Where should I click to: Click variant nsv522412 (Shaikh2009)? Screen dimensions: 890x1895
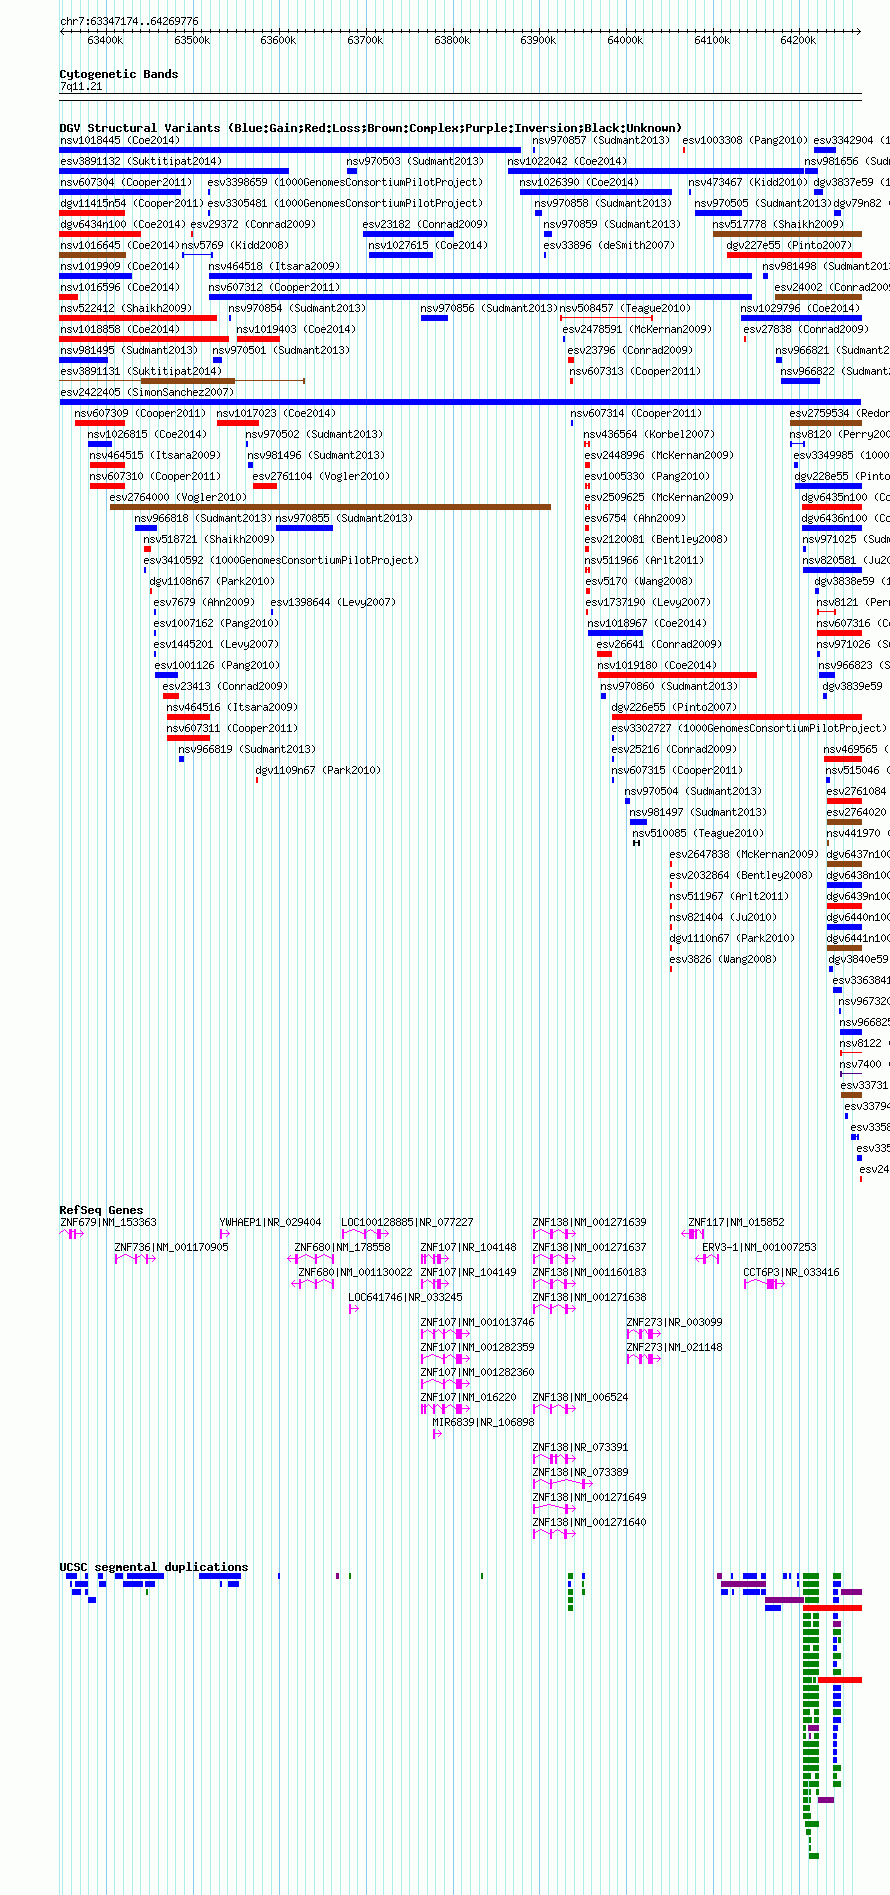125,308
